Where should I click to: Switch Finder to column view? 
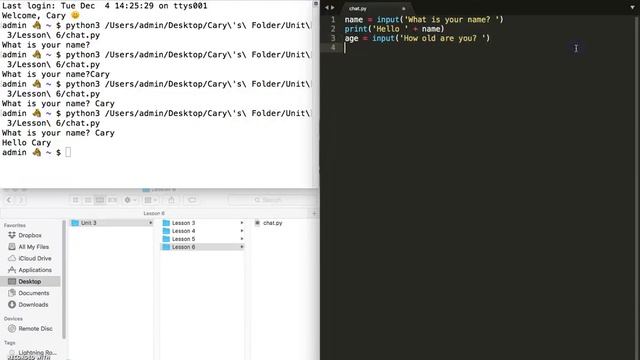100,200
